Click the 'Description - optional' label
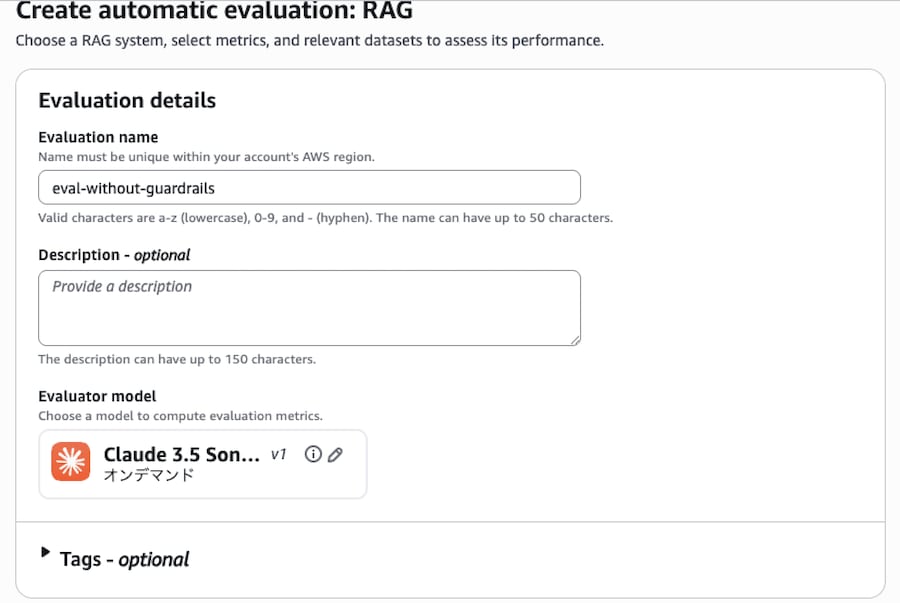 114,255
